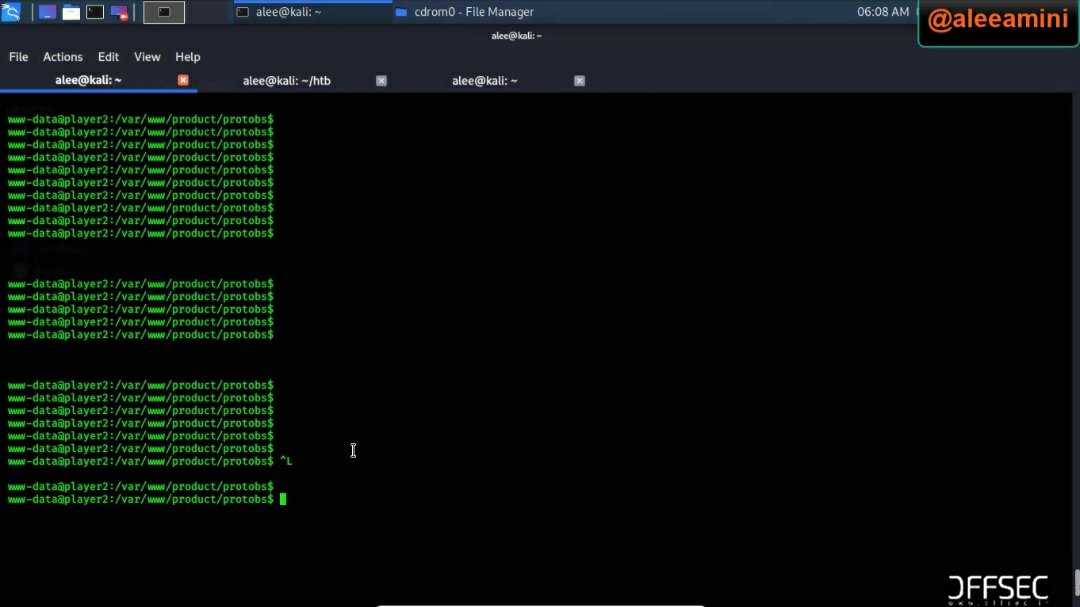Open the Actions menu
This screenshot has height=607, width=1080.
pyautogui.click(x=62, y=57)
